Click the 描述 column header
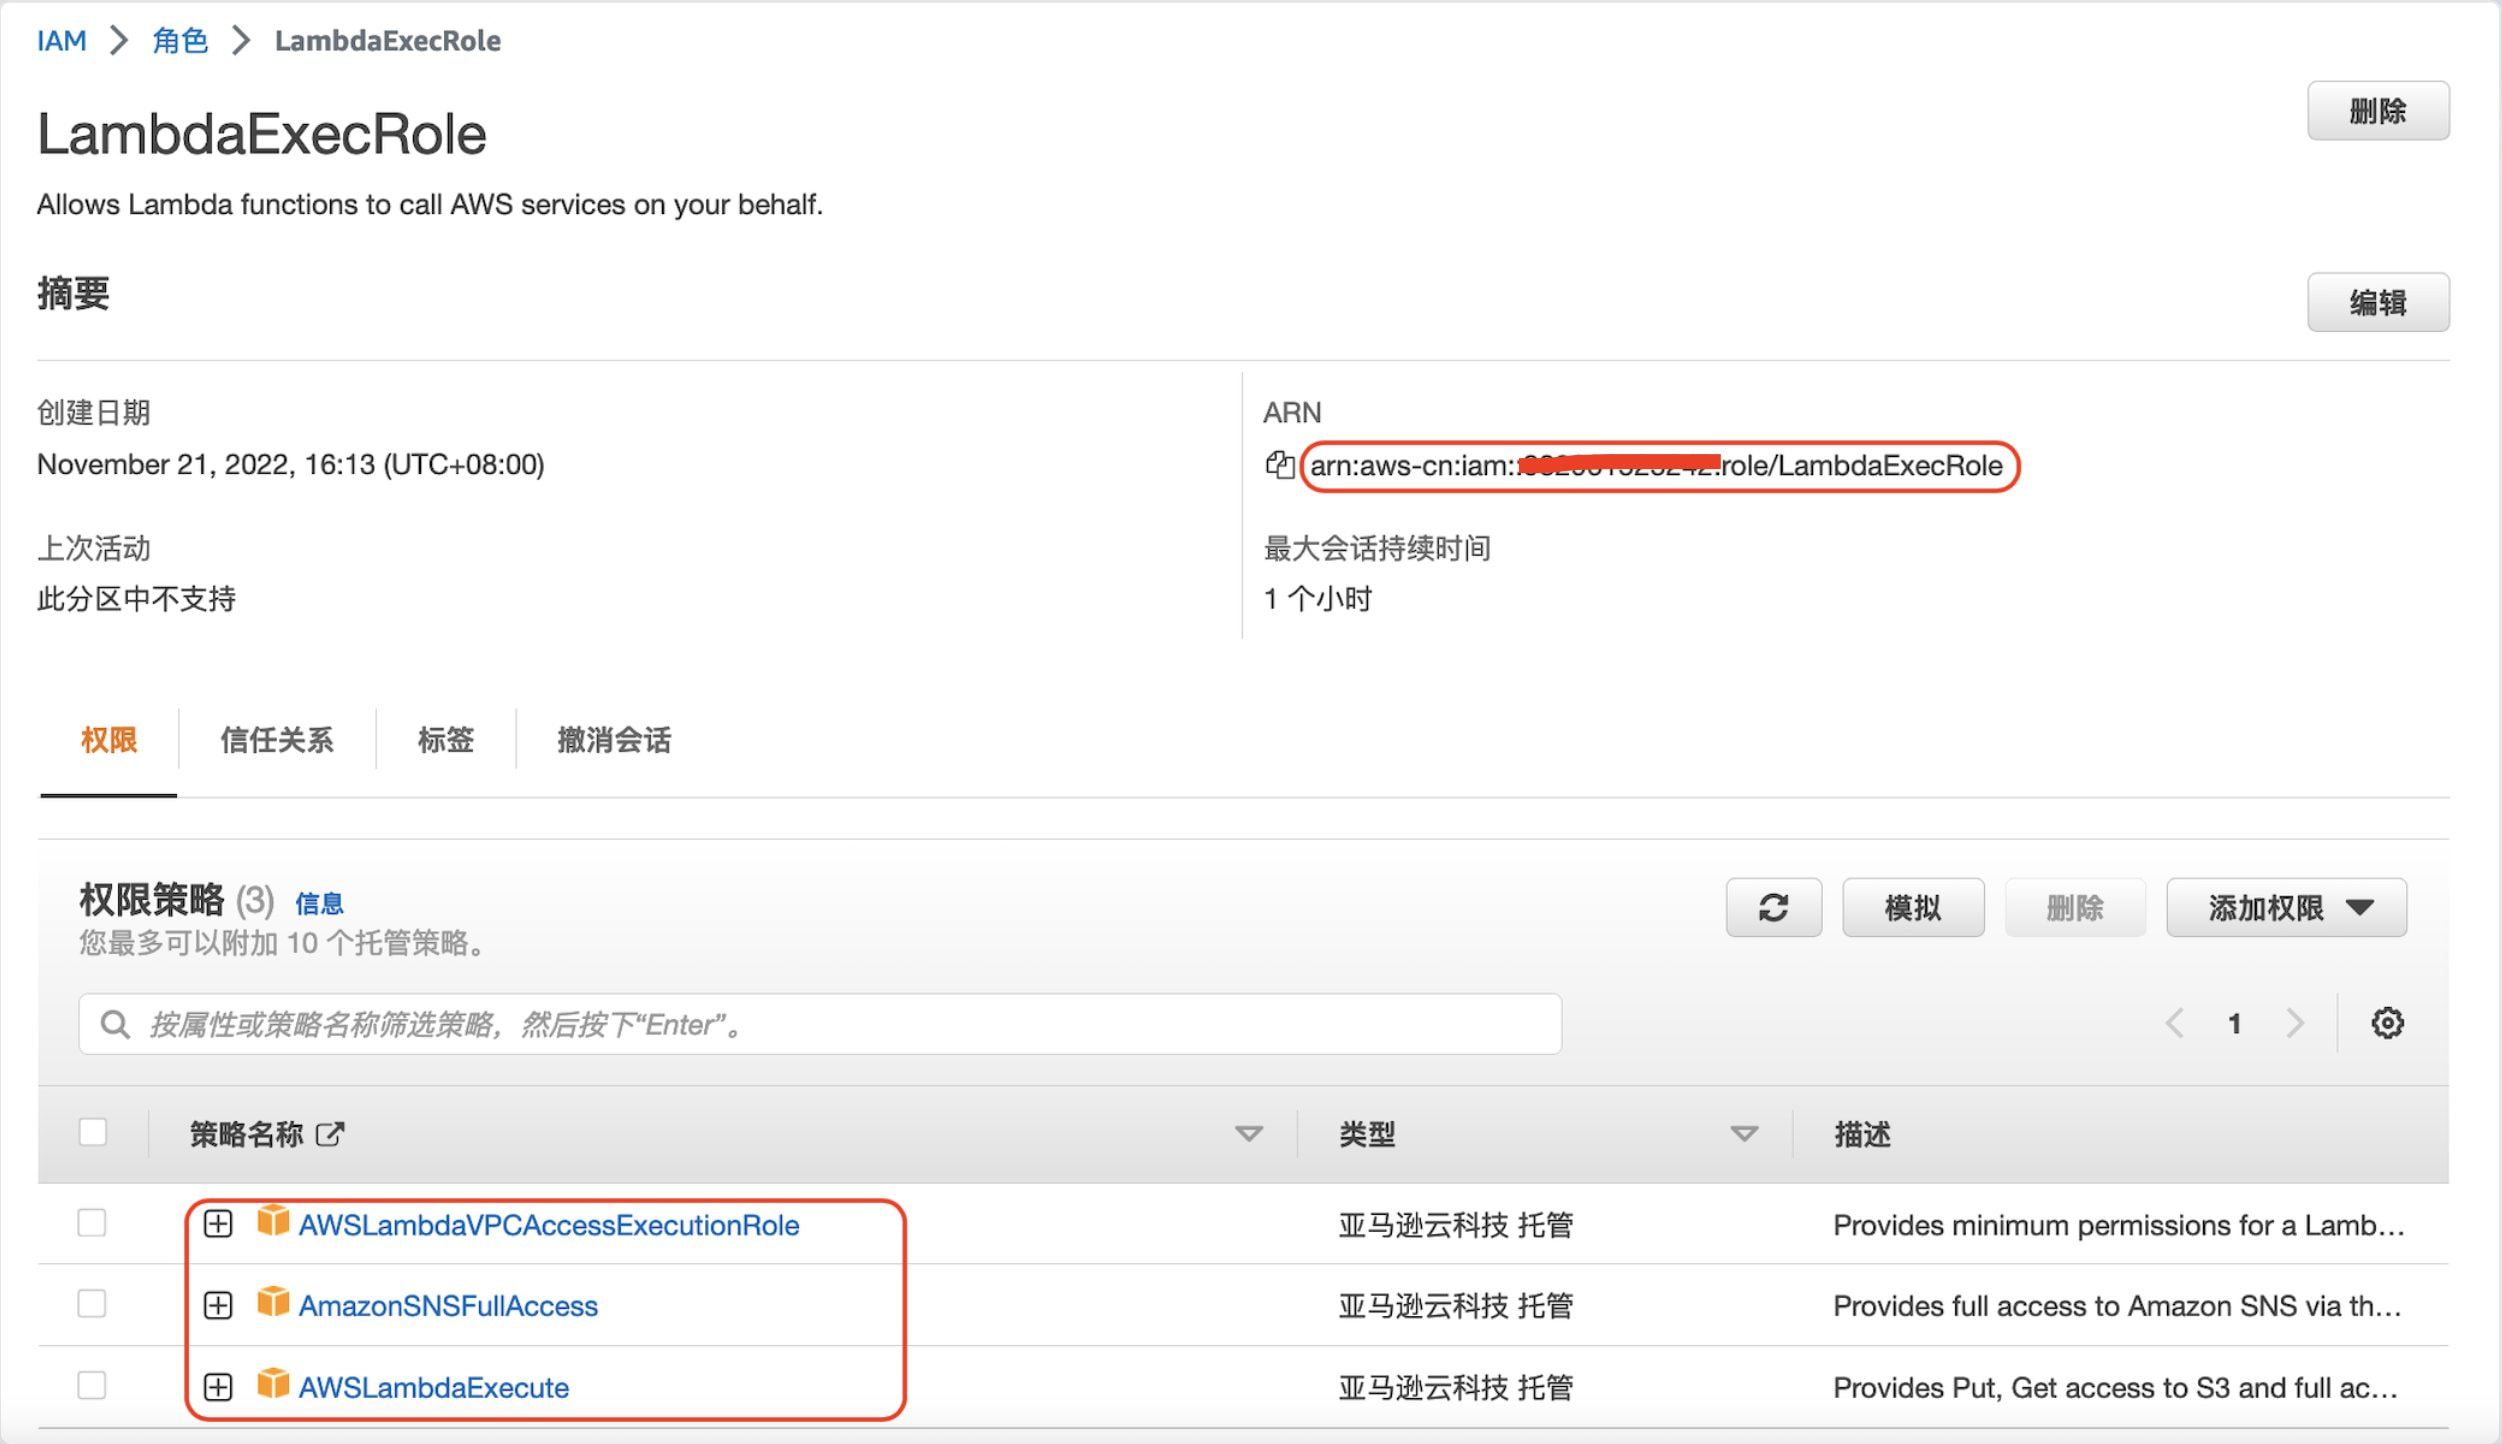The height and width of the screenshot is (1444, 2502). coord(1862,1134)
